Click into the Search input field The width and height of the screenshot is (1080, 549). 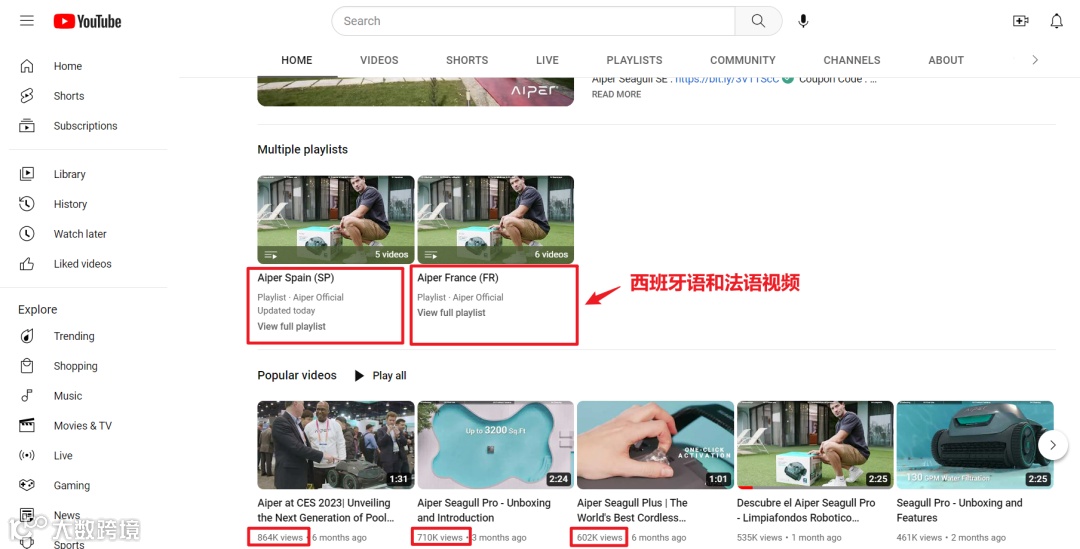(533, 21)
